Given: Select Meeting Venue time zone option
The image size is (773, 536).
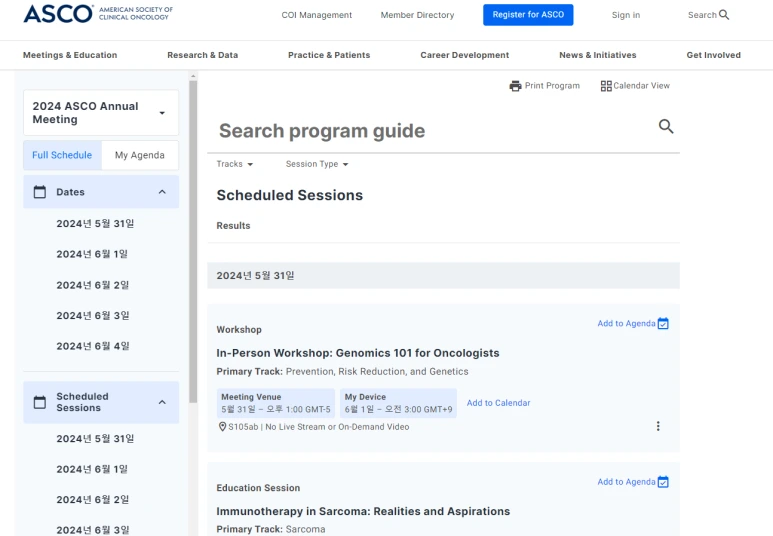Looking at the screenshot, I should tap(276, 403).
